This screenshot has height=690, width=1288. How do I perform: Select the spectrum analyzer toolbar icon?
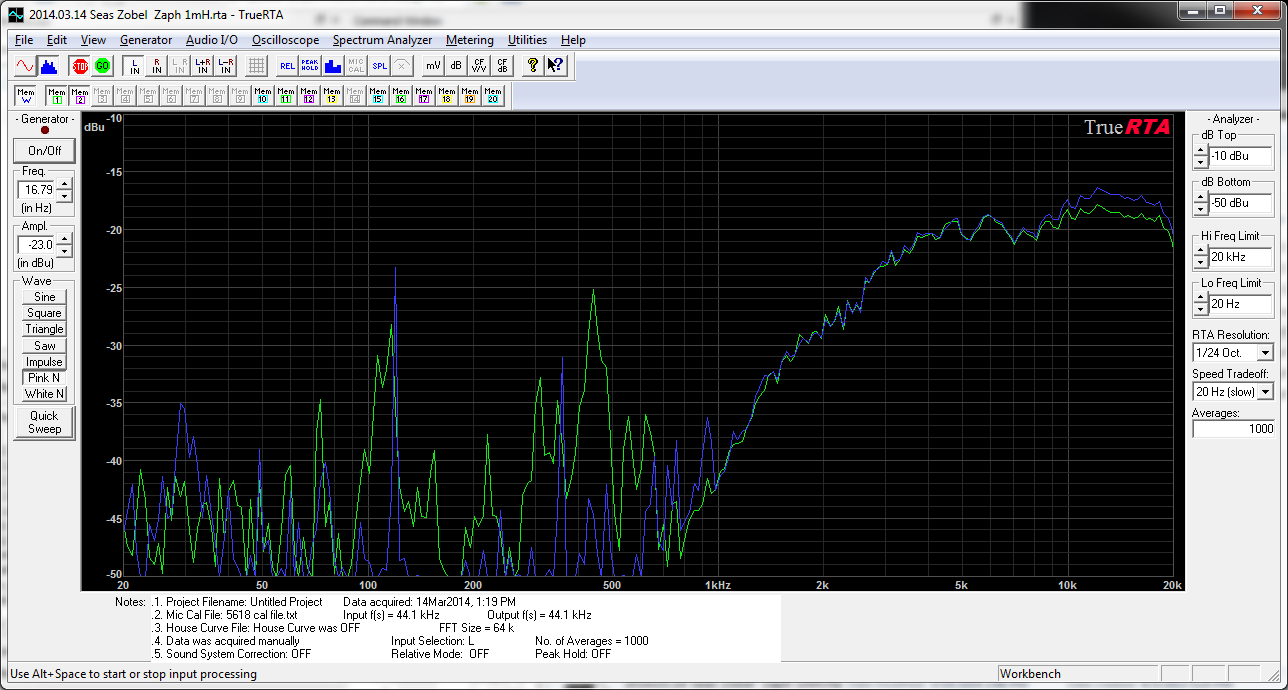pos(48,66)
